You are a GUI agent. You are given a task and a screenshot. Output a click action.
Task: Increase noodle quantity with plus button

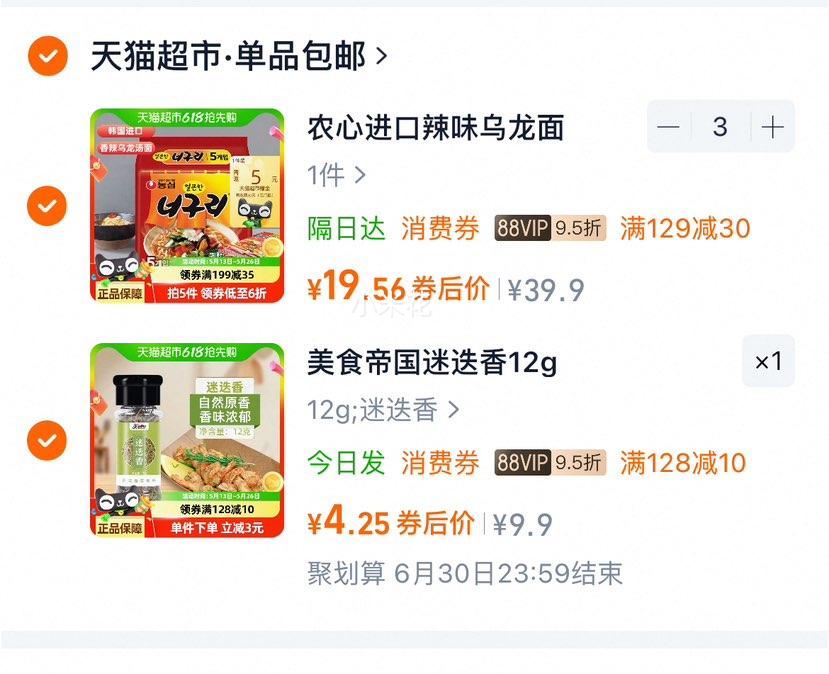point(772,127)
